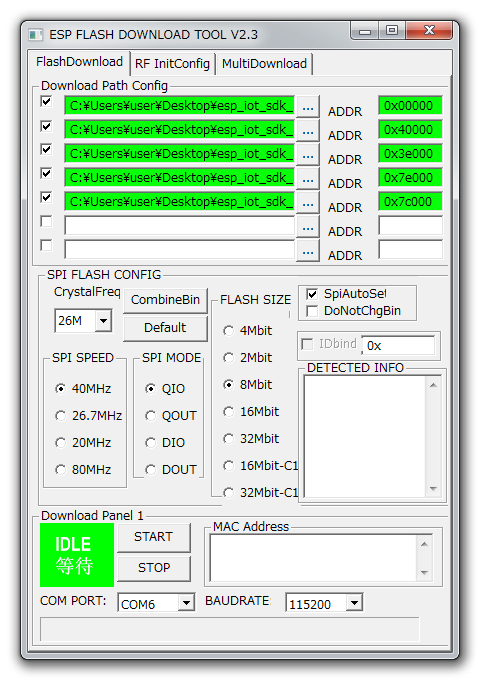Browse file for the 0x7e000 address row
The height and width of the screenshot is (680, 480).
click(x=308, y=179)
